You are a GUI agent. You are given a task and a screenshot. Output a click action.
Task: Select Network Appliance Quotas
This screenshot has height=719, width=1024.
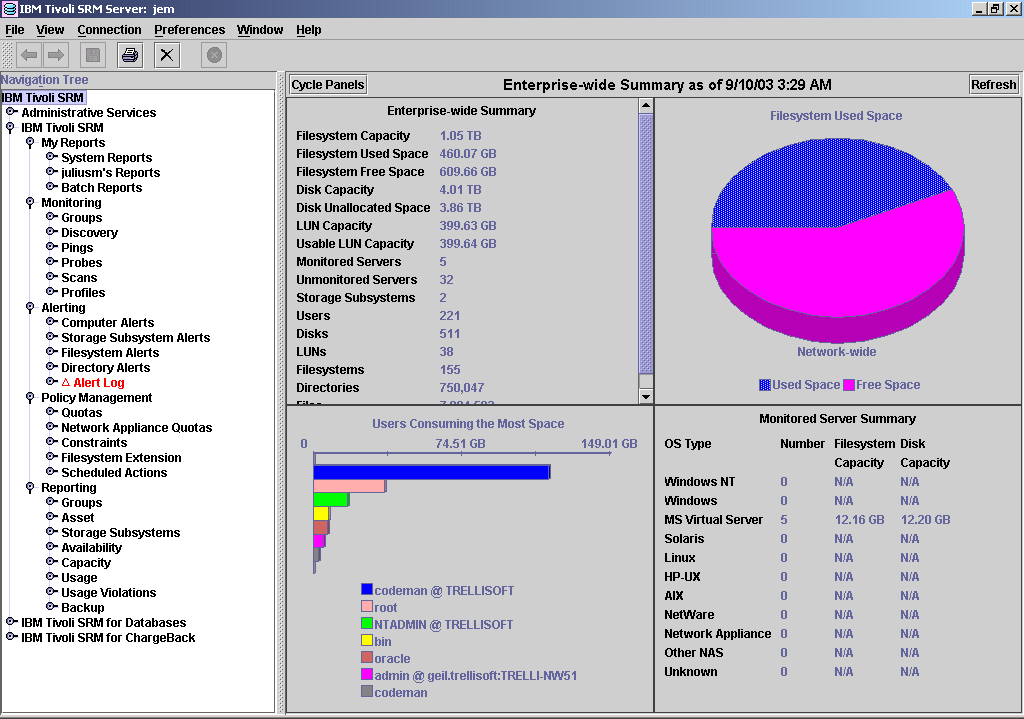click(136, 428)
